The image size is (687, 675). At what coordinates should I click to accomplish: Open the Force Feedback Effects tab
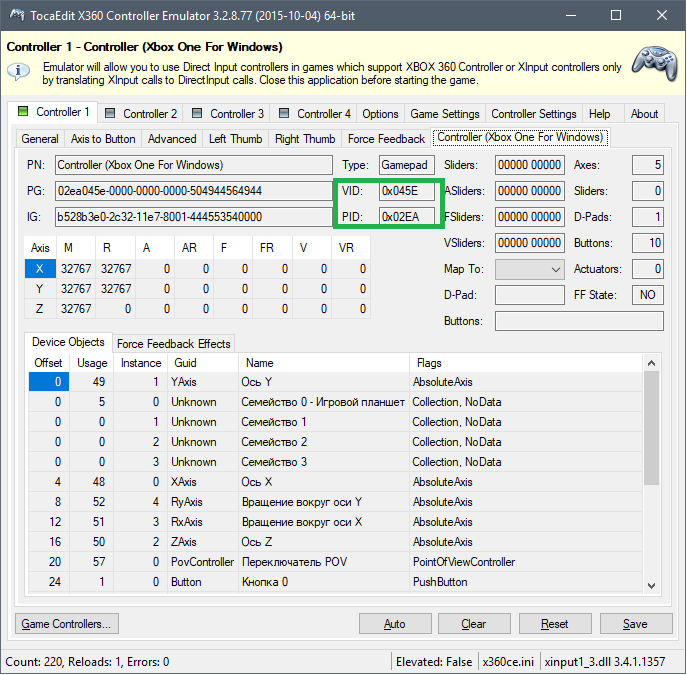tap(174, 344)
